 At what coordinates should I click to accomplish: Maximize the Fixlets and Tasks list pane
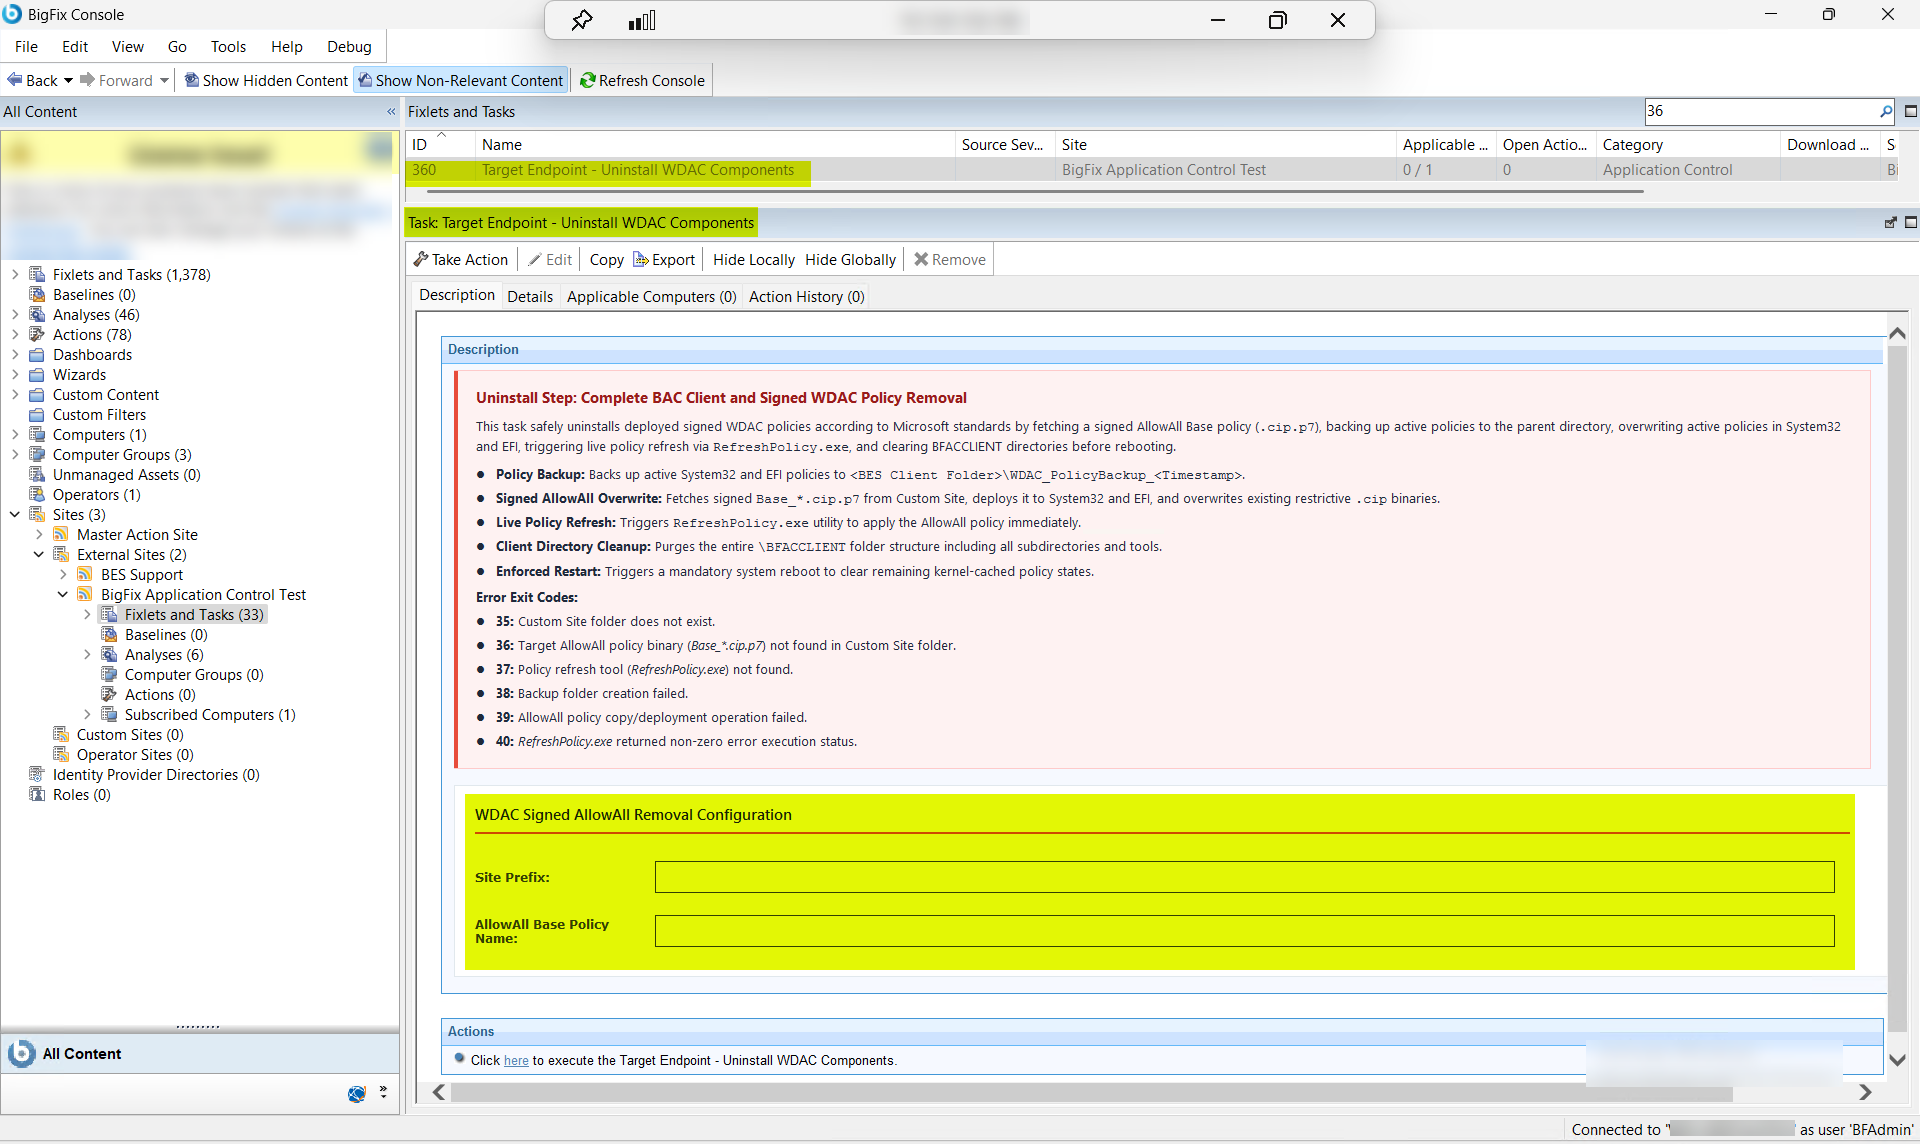tap(1911, 111)
